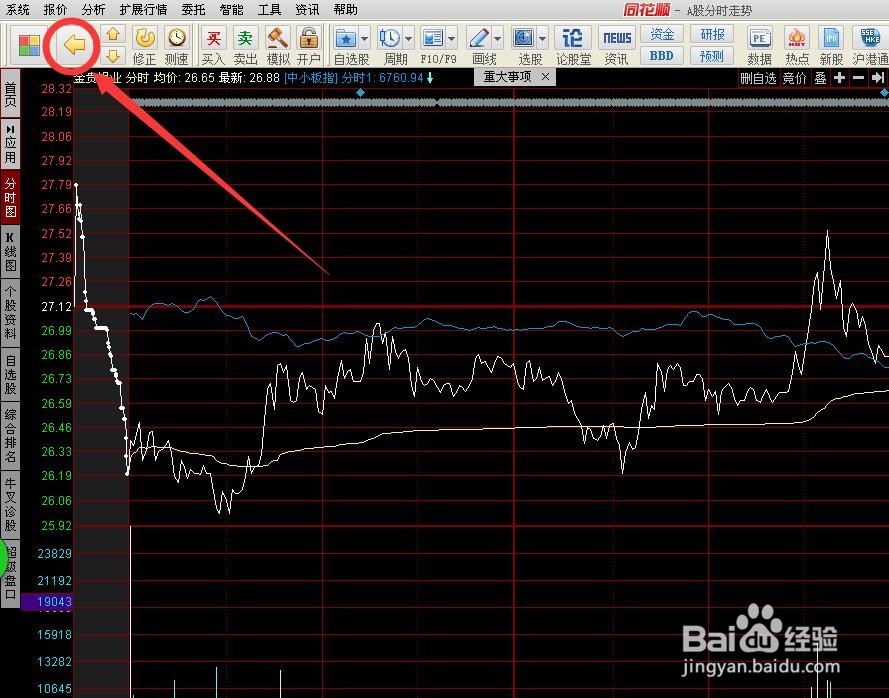Expand the 画线 dropdown arrow

click(498, 39)
